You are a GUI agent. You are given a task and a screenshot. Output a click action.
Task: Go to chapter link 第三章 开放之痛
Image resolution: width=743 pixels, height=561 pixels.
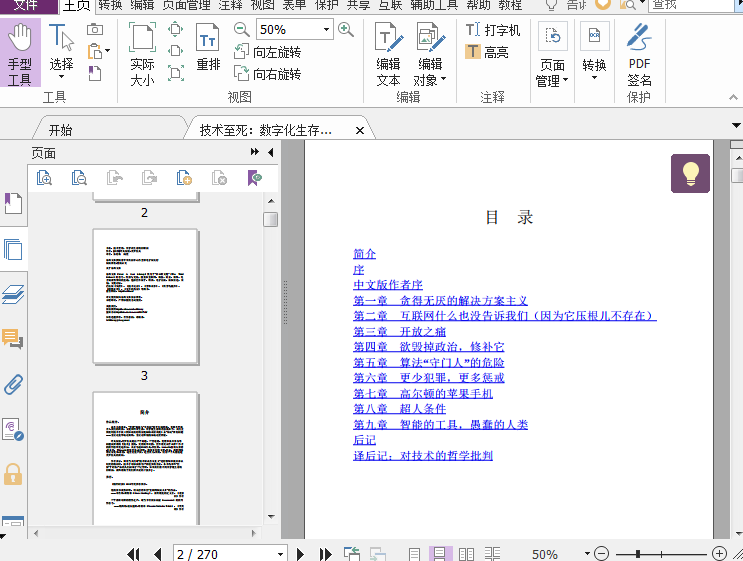[399, 331]
